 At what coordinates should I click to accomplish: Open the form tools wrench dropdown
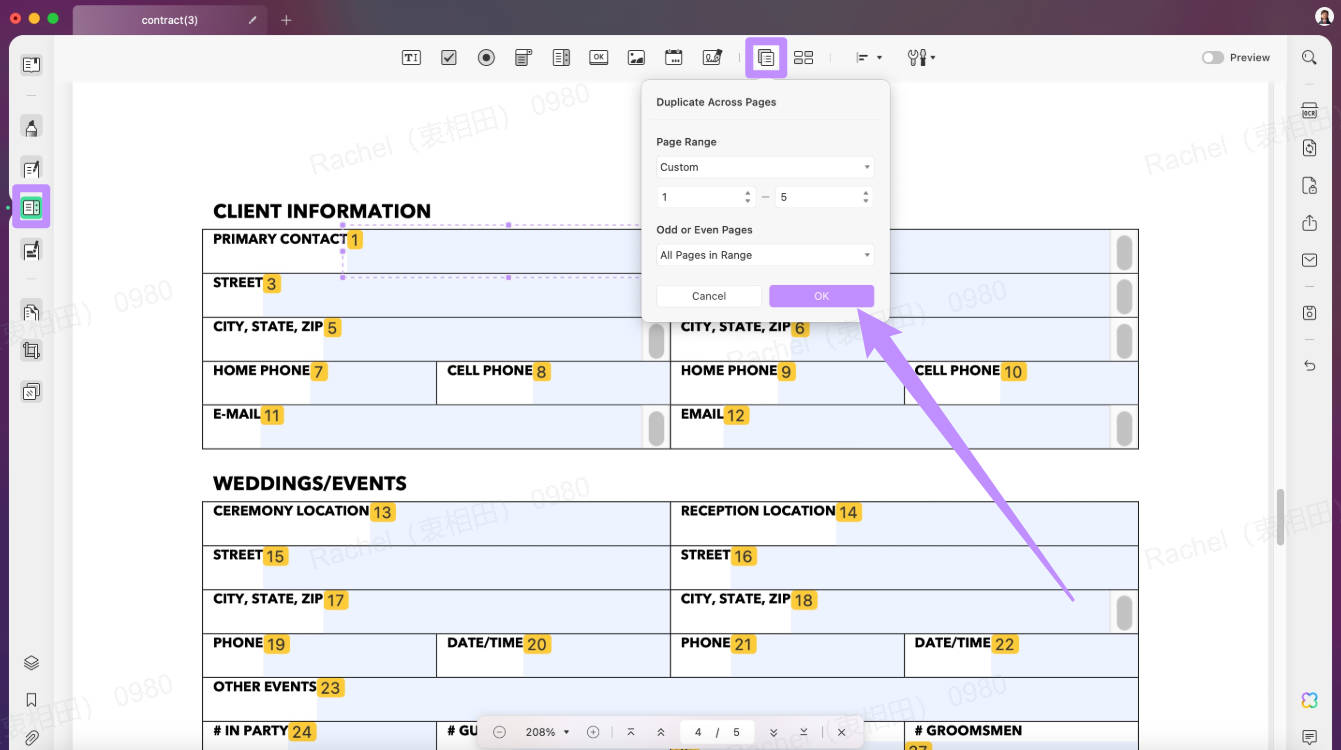[921, 58]
